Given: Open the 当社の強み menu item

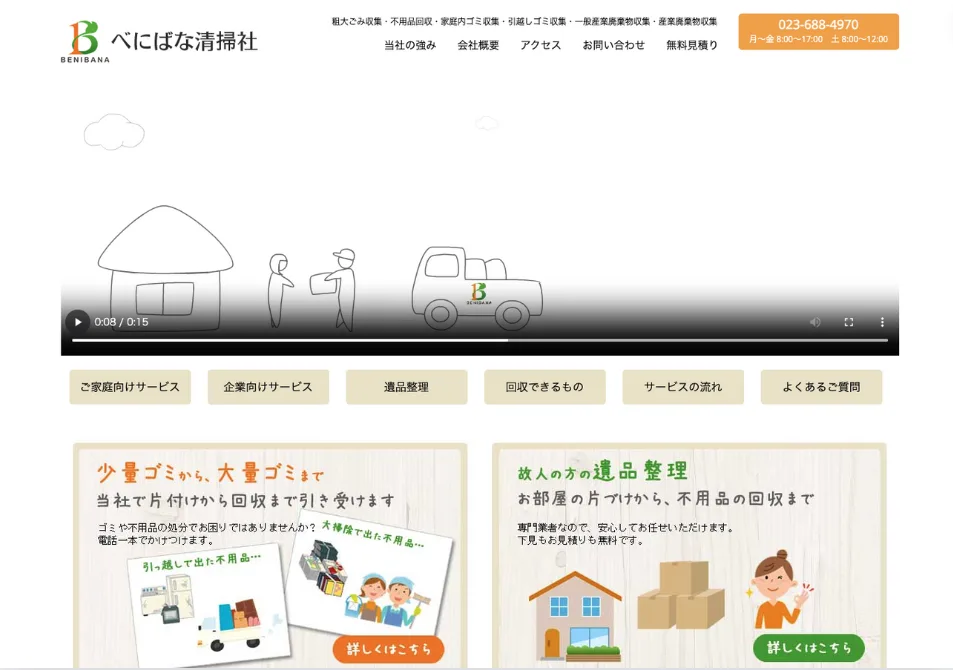Looking at the screenshot, I should [x=410, y=45].
